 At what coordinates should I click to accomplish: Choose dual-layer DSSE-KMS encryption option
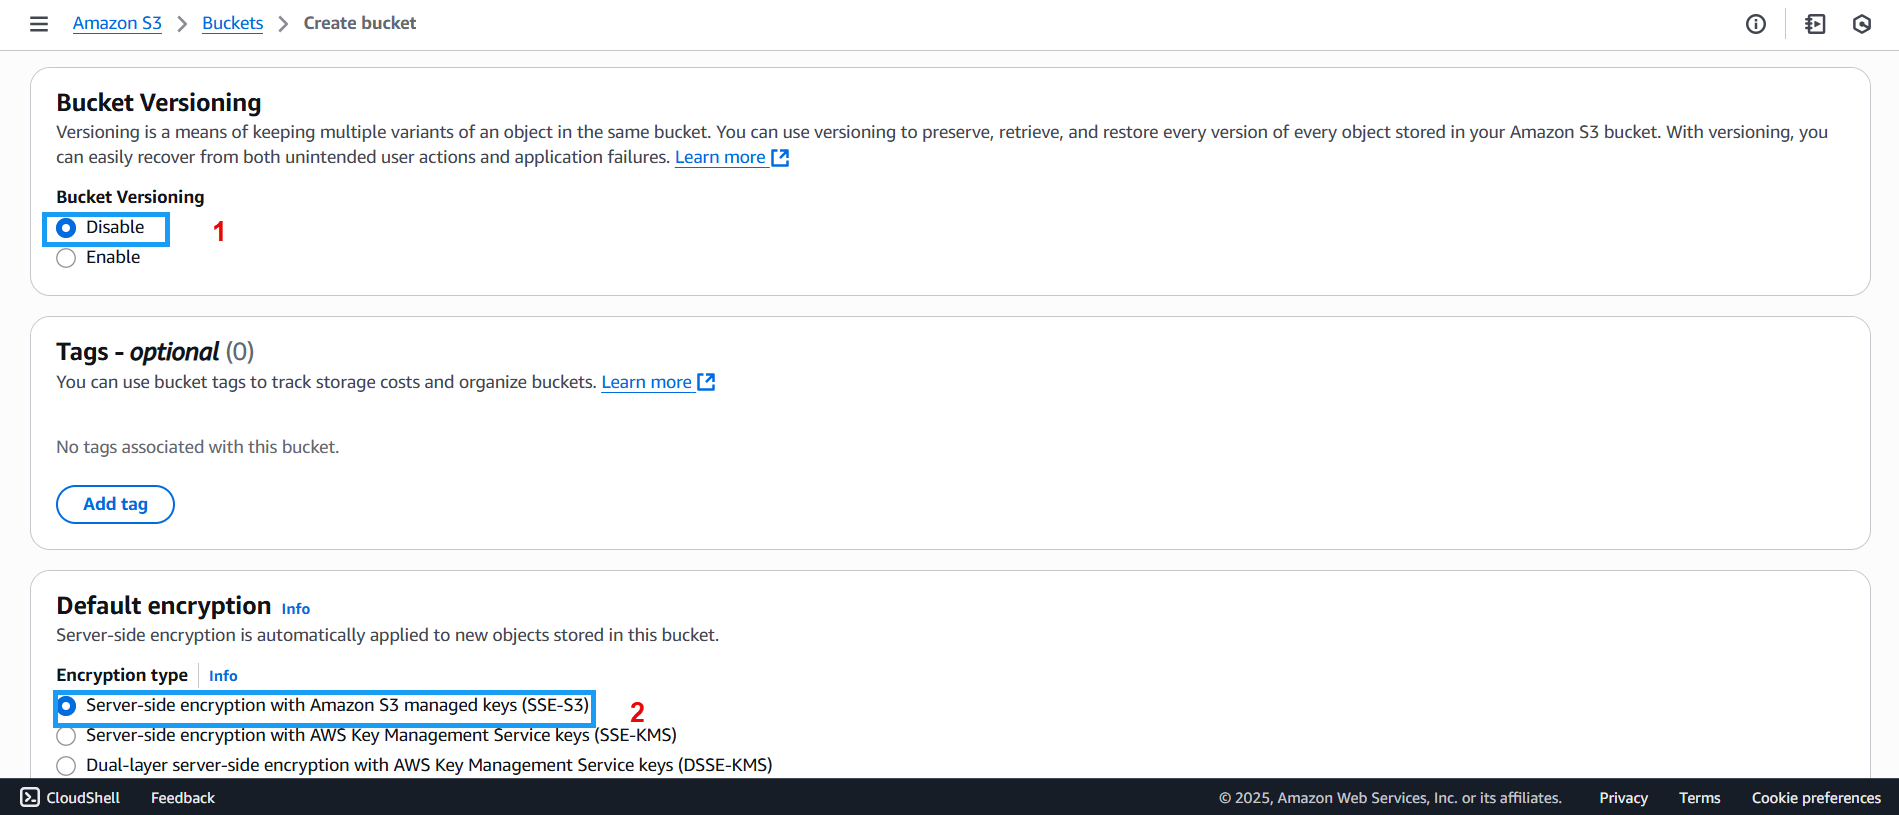[66, 766]
